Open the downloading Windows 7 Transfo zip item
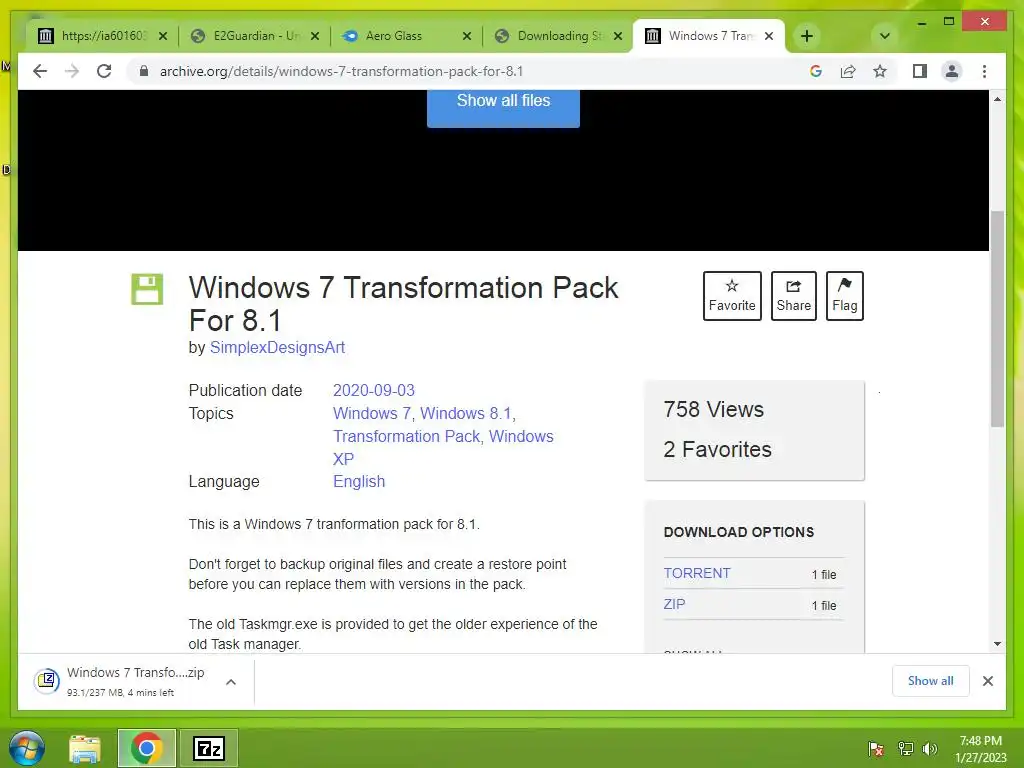The width and height of the screenshot is (1024, 768). pos(121,681)
